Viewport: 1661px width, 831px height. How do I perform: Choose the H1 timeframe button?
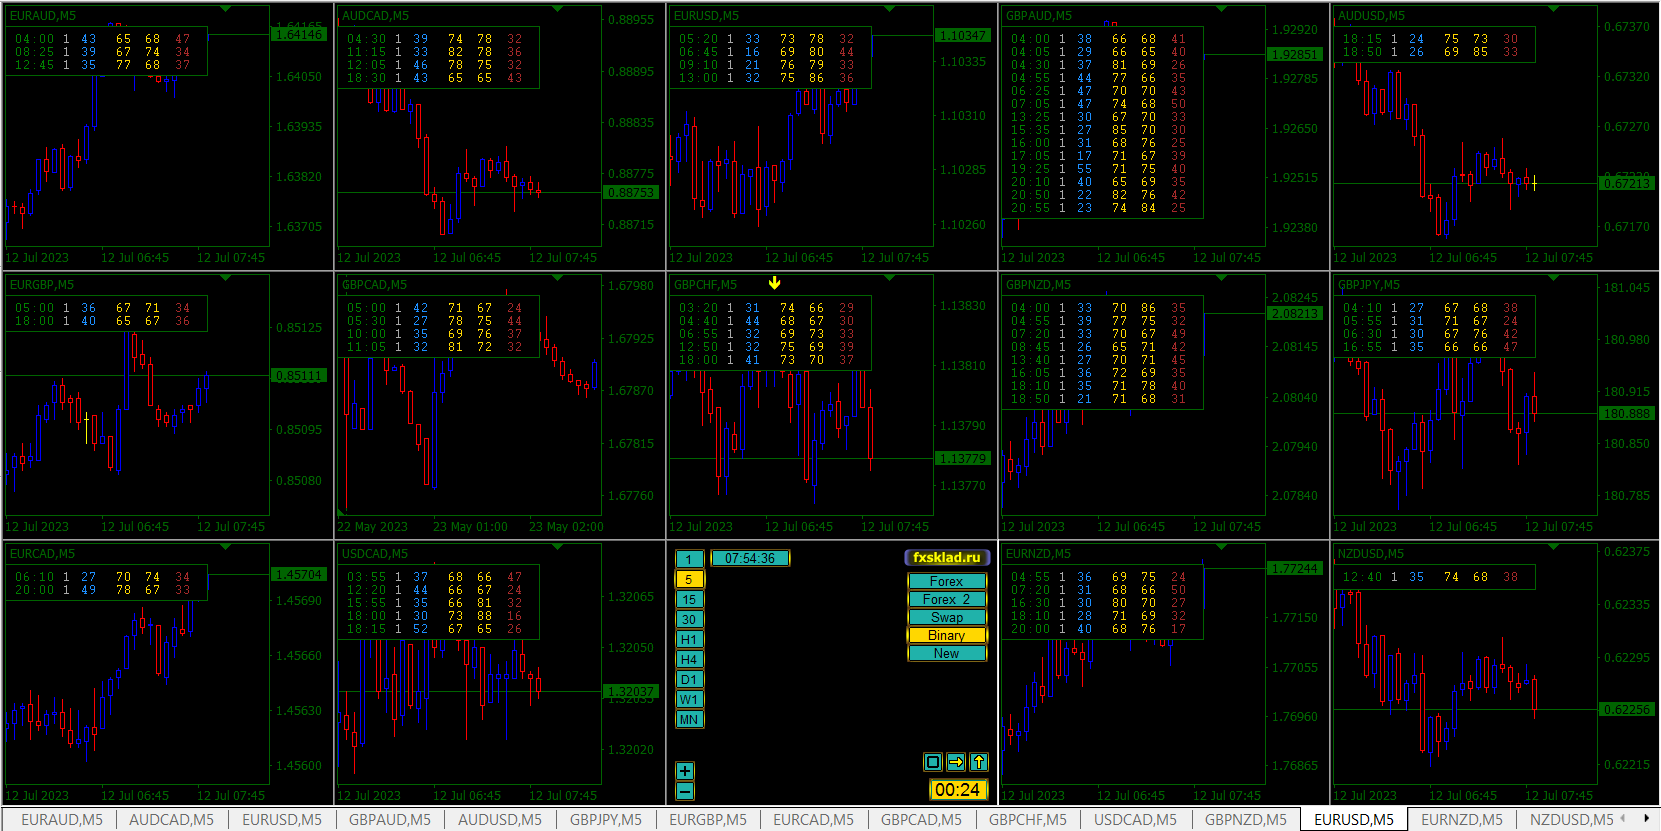point(689,640)
